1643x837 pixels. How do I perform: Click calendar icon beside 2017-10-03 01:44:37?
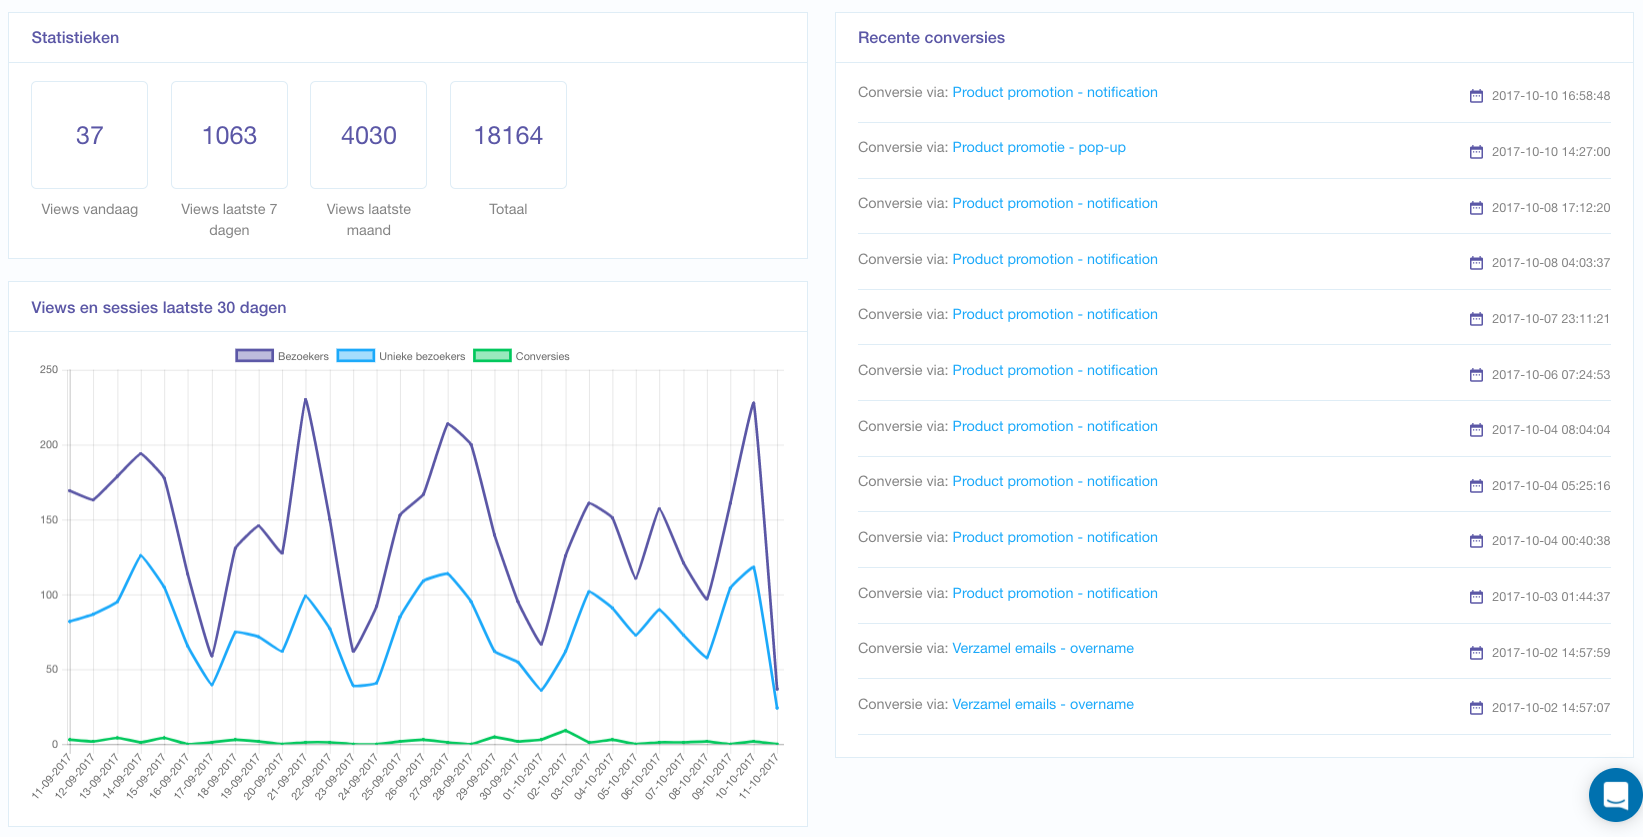[x=1476, y=597]
